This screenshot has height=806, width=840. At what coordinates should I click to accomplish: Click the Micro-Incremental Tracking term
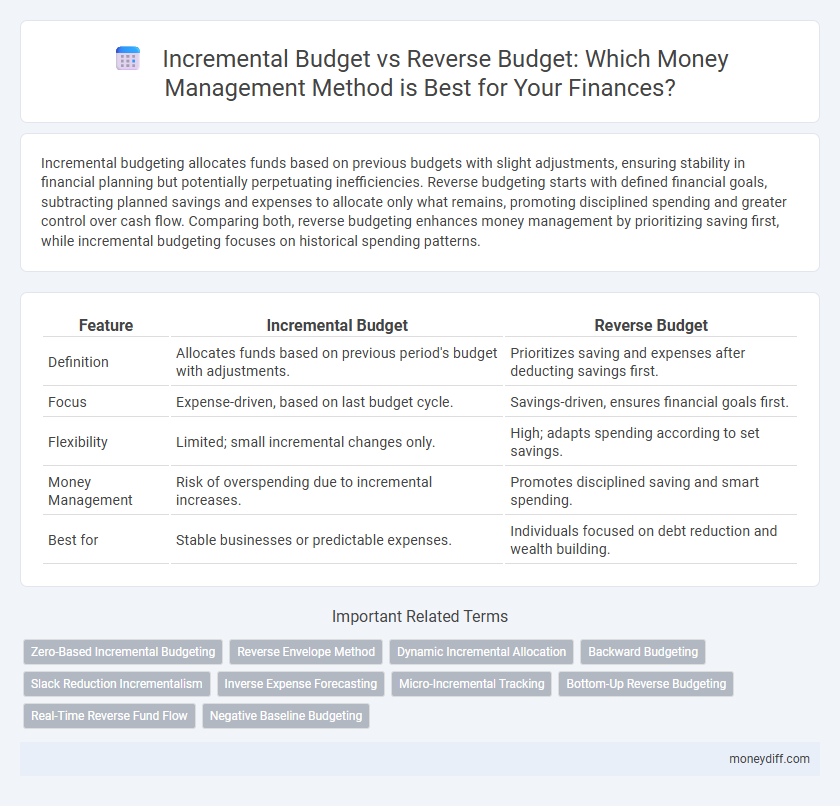(x=471, y=684)
